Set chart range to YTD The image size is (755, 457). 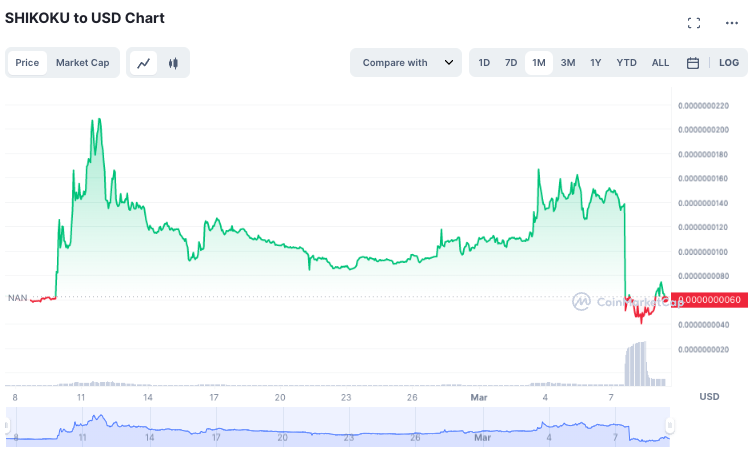(x=626, y=63)
